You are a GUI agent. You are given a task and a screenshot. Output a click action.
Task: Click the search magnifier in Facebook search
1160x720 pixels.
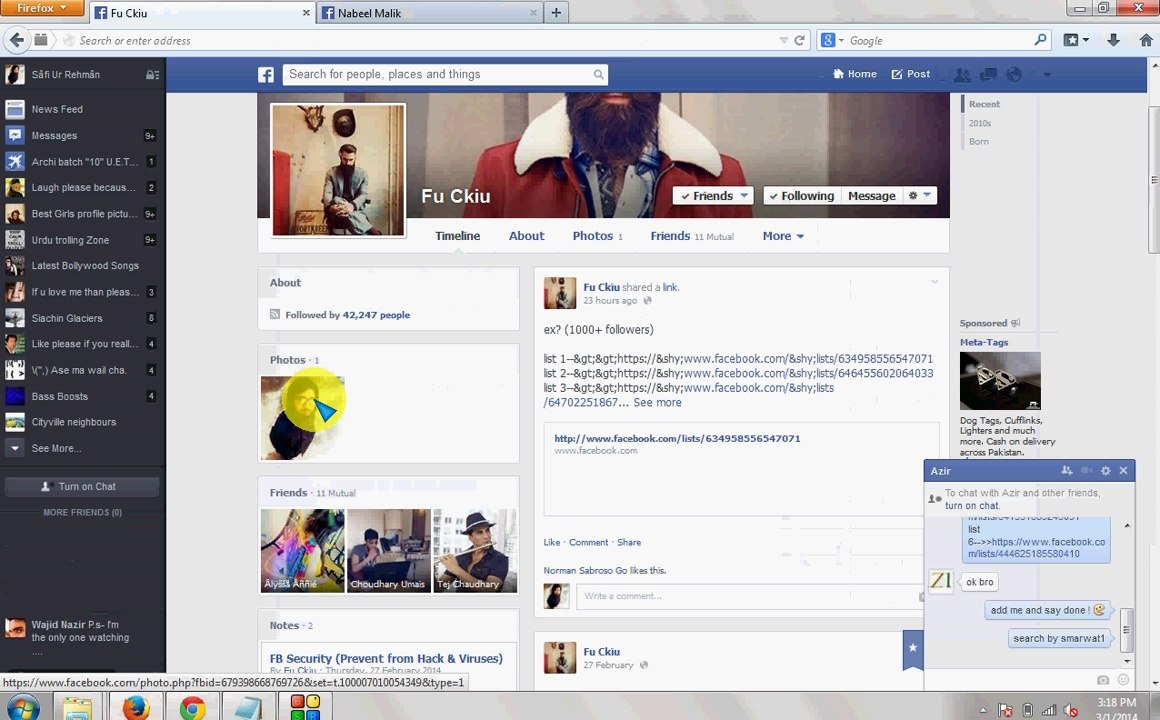click(x=598, y=75)
